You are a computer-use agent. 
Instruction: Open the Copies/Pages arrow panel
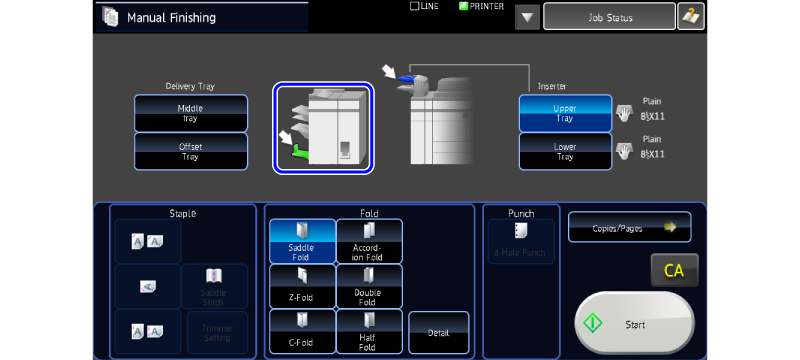630,227
